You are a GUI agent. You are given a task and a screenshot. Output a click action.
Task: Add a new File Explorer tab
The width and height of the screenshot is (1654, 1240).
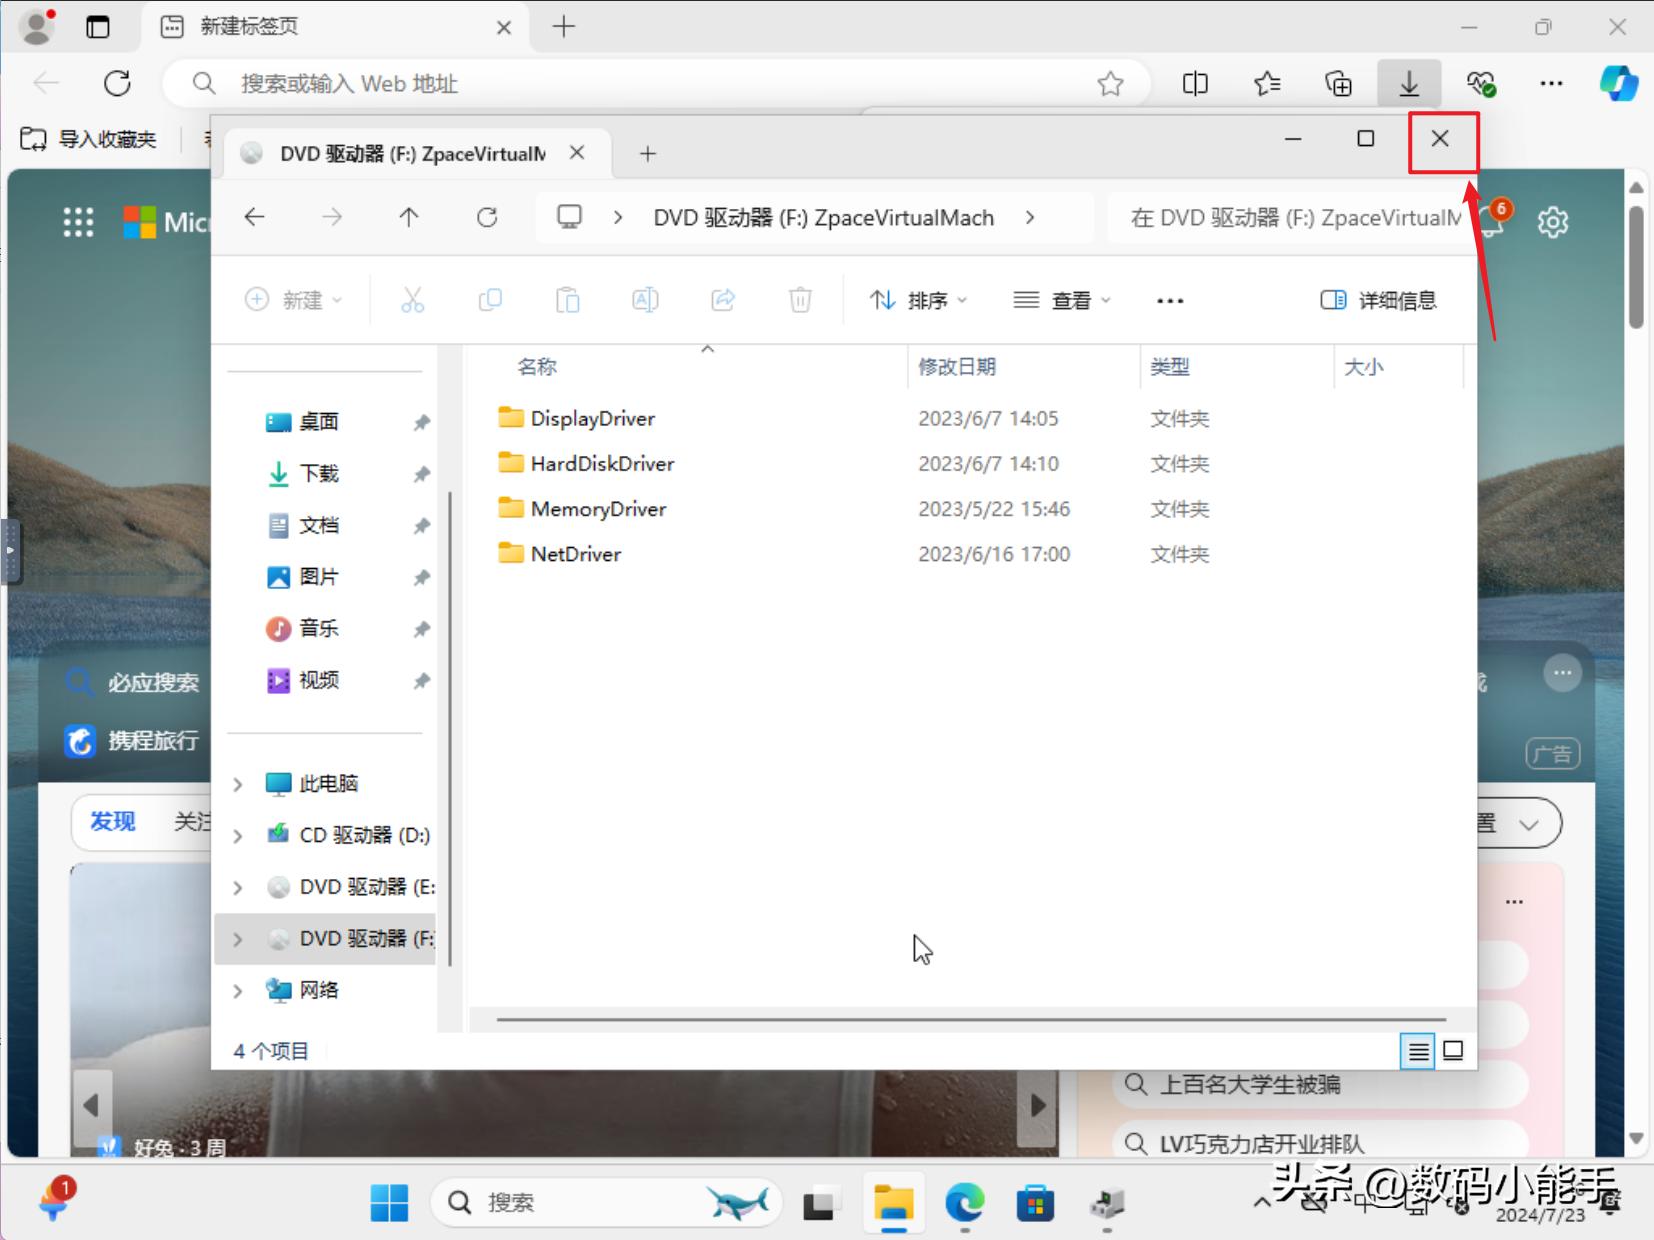tap(648, 153)
